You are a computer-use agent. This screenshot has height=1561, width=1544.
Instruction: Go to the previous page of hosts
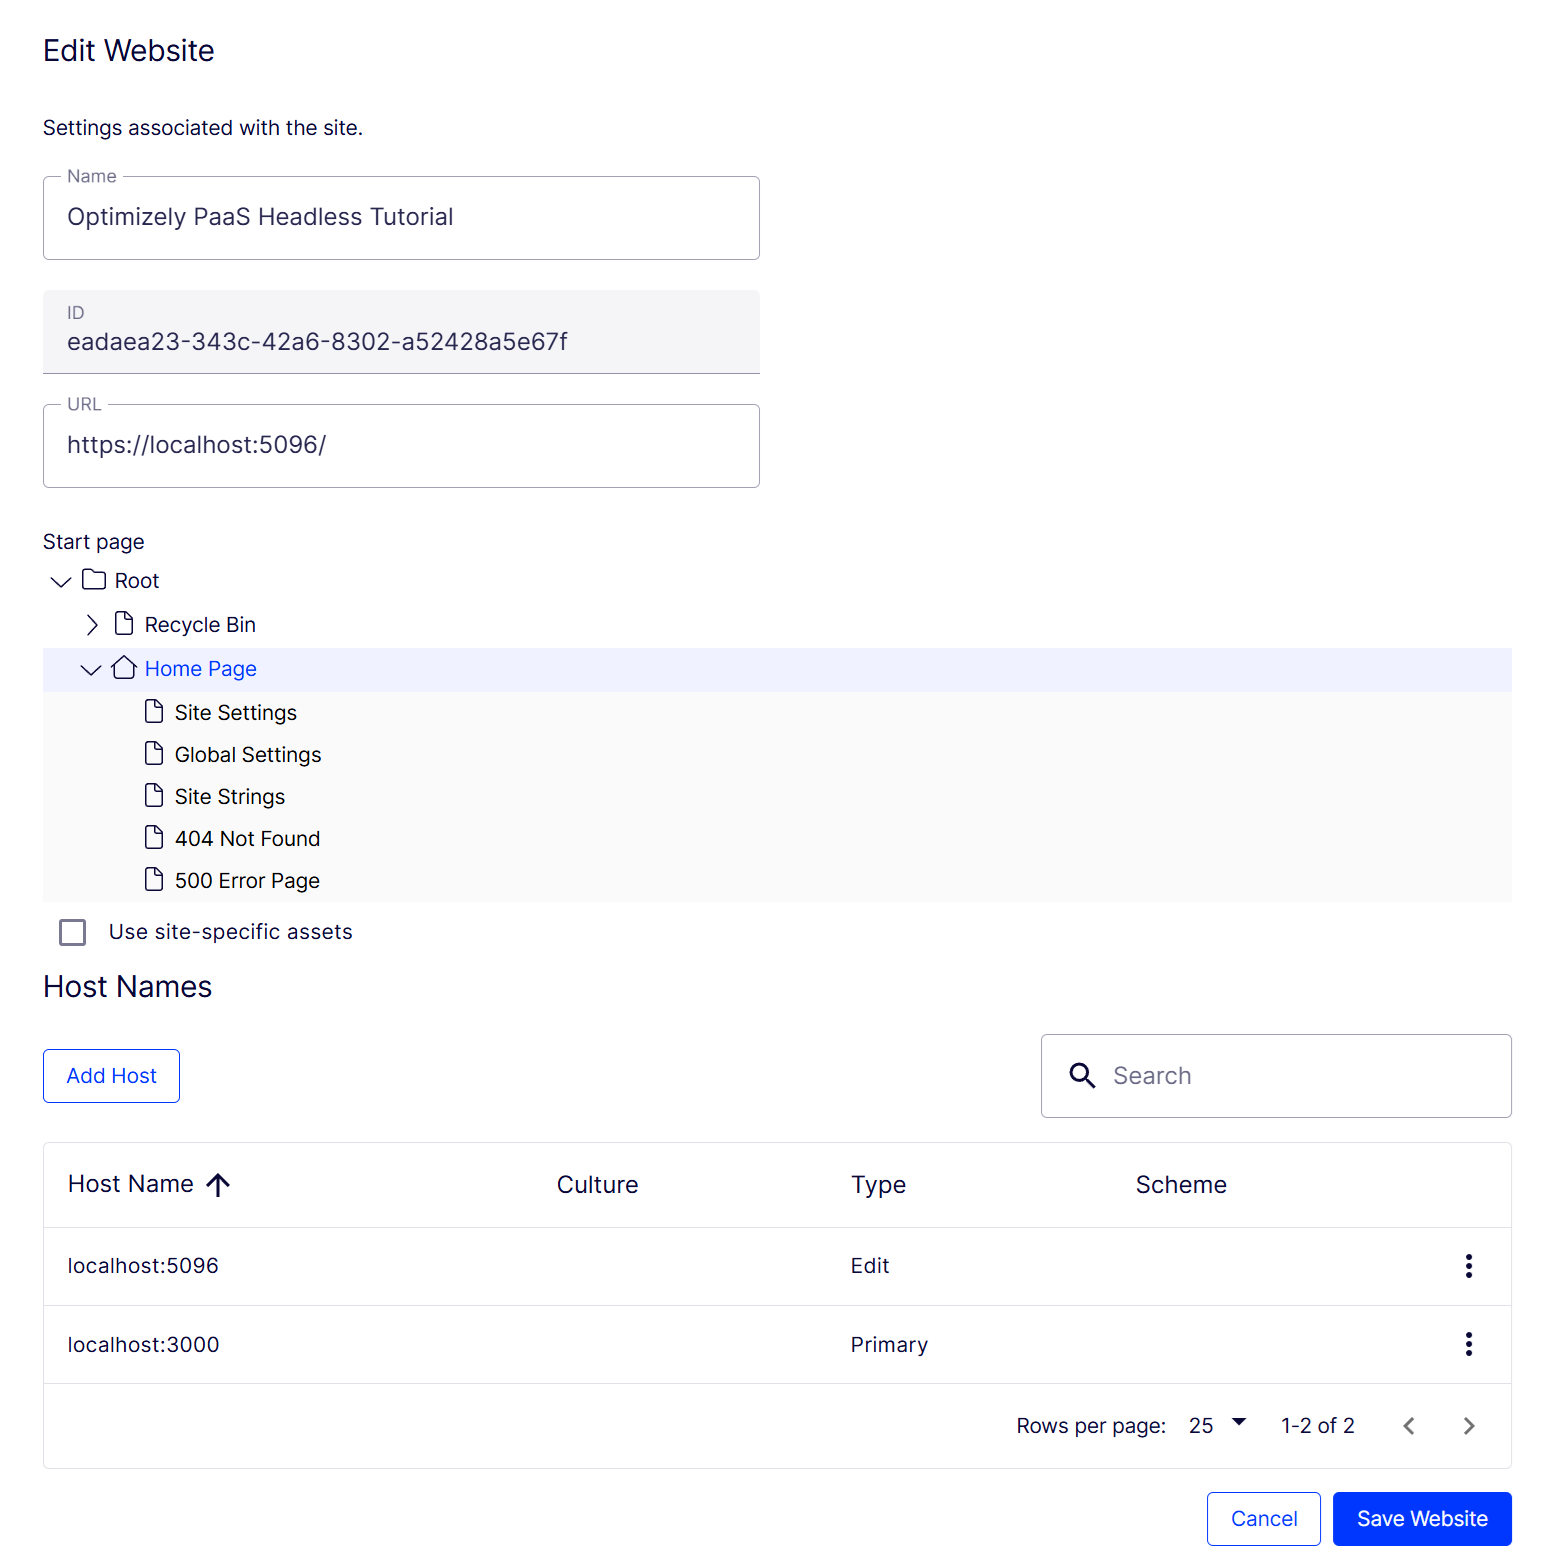coord(1409,1426)
